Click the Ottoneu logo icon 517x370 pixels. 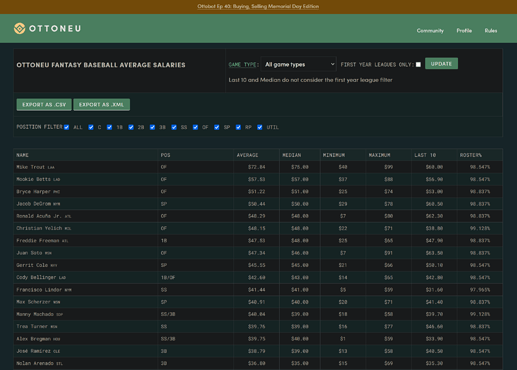(x=19, y=29)
